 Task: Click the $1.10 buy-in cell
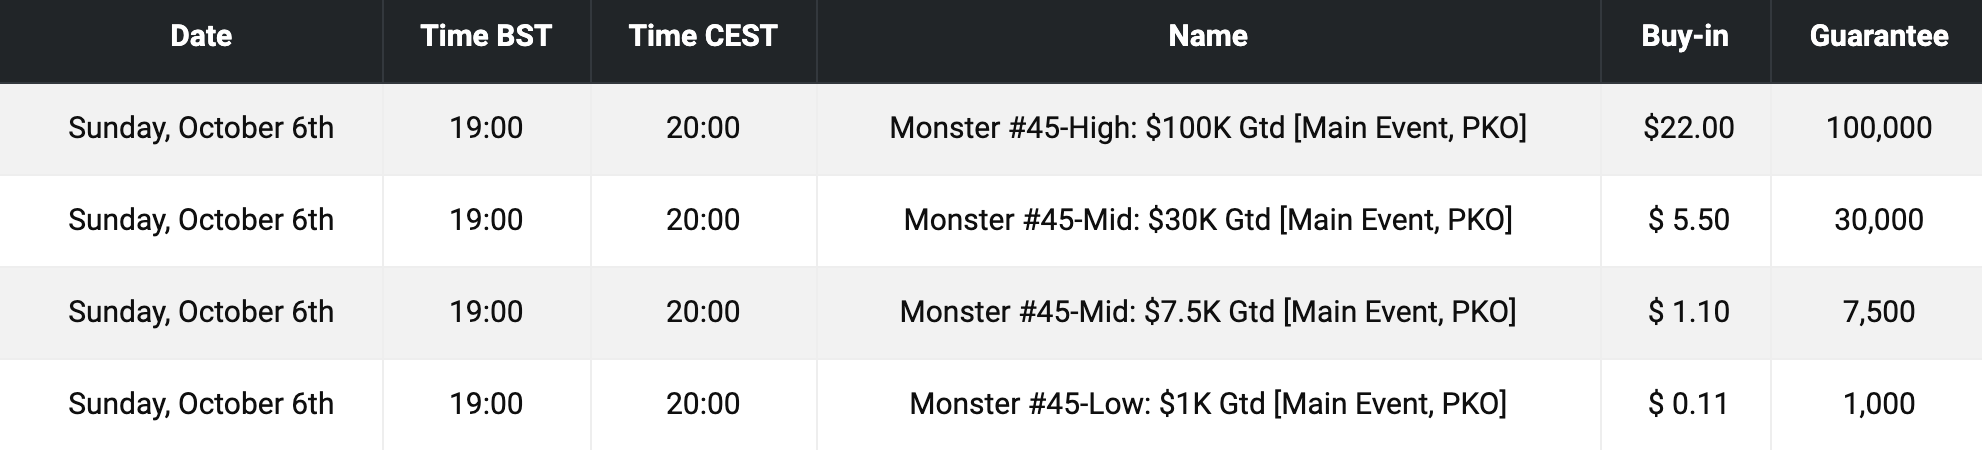point(1688,312)
